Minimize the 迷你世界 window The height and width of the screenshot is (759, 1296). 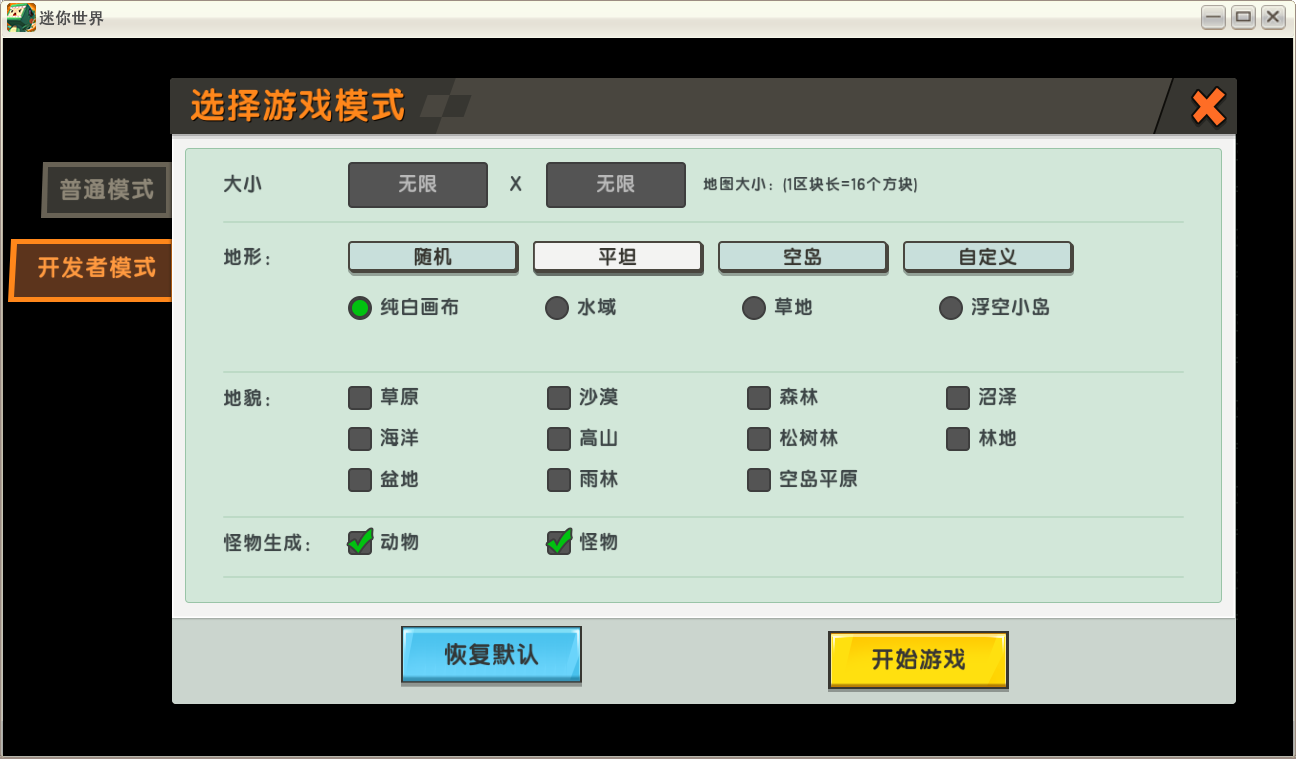click(x=1214, y=17)
